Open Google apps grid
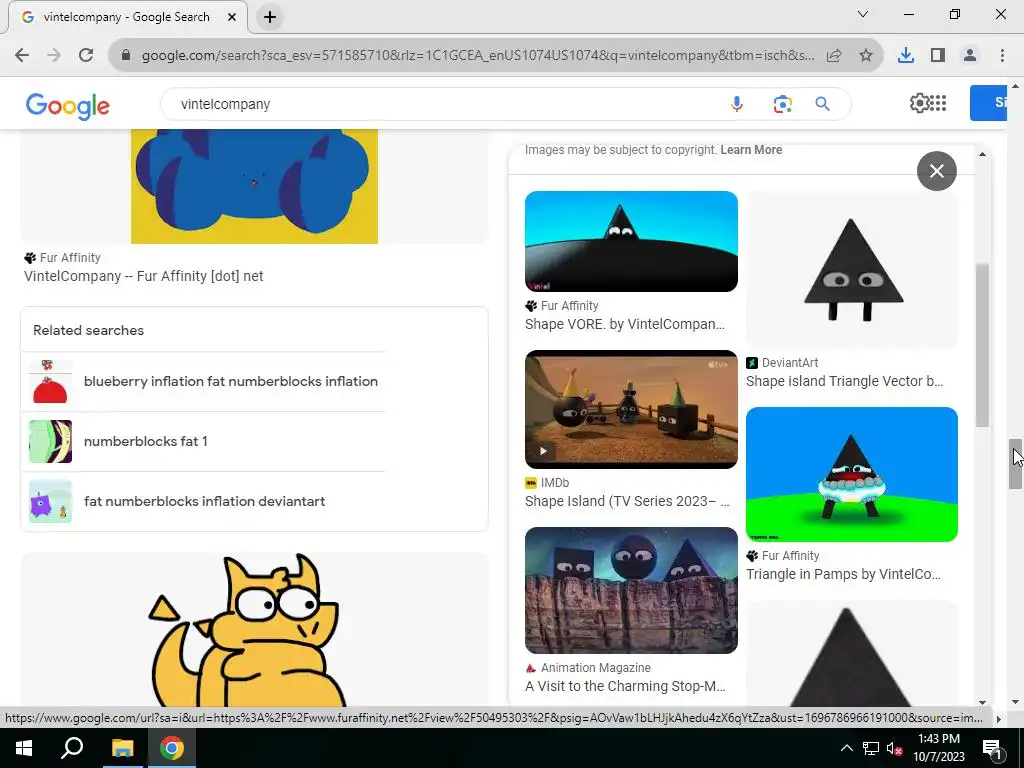Viewport: 1024px width, 768px height. click(938, 103)
